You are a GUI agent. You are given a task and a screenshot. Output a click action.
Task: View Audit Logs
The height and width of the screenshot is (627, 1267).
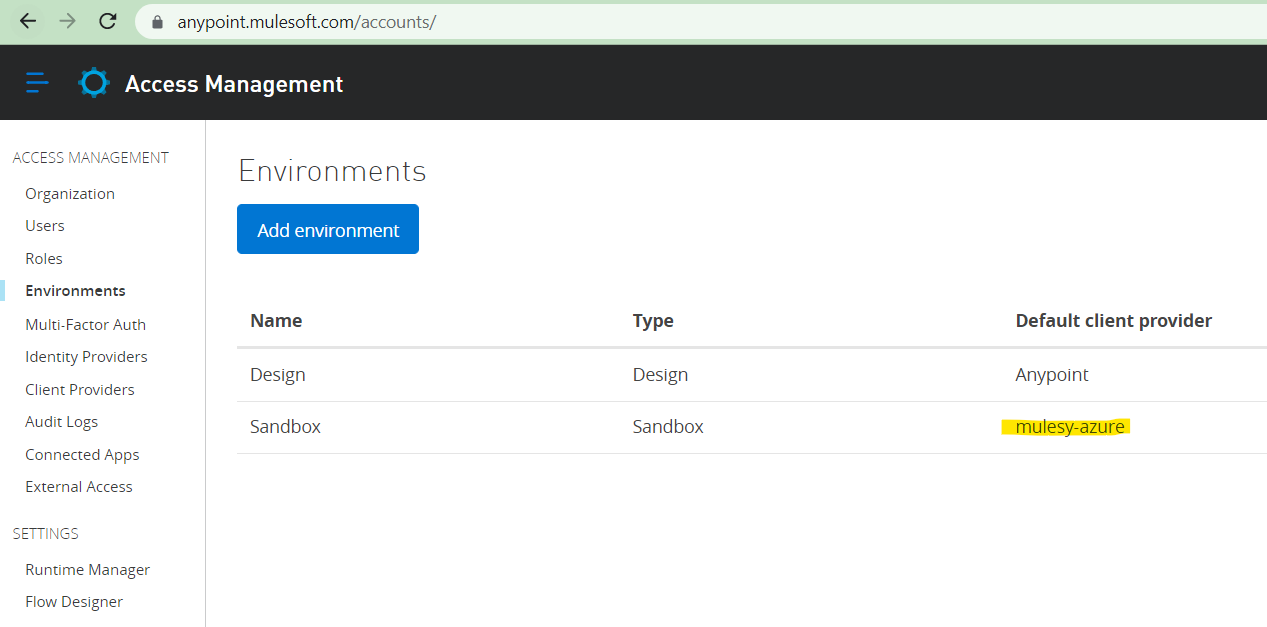click(61, 422)
